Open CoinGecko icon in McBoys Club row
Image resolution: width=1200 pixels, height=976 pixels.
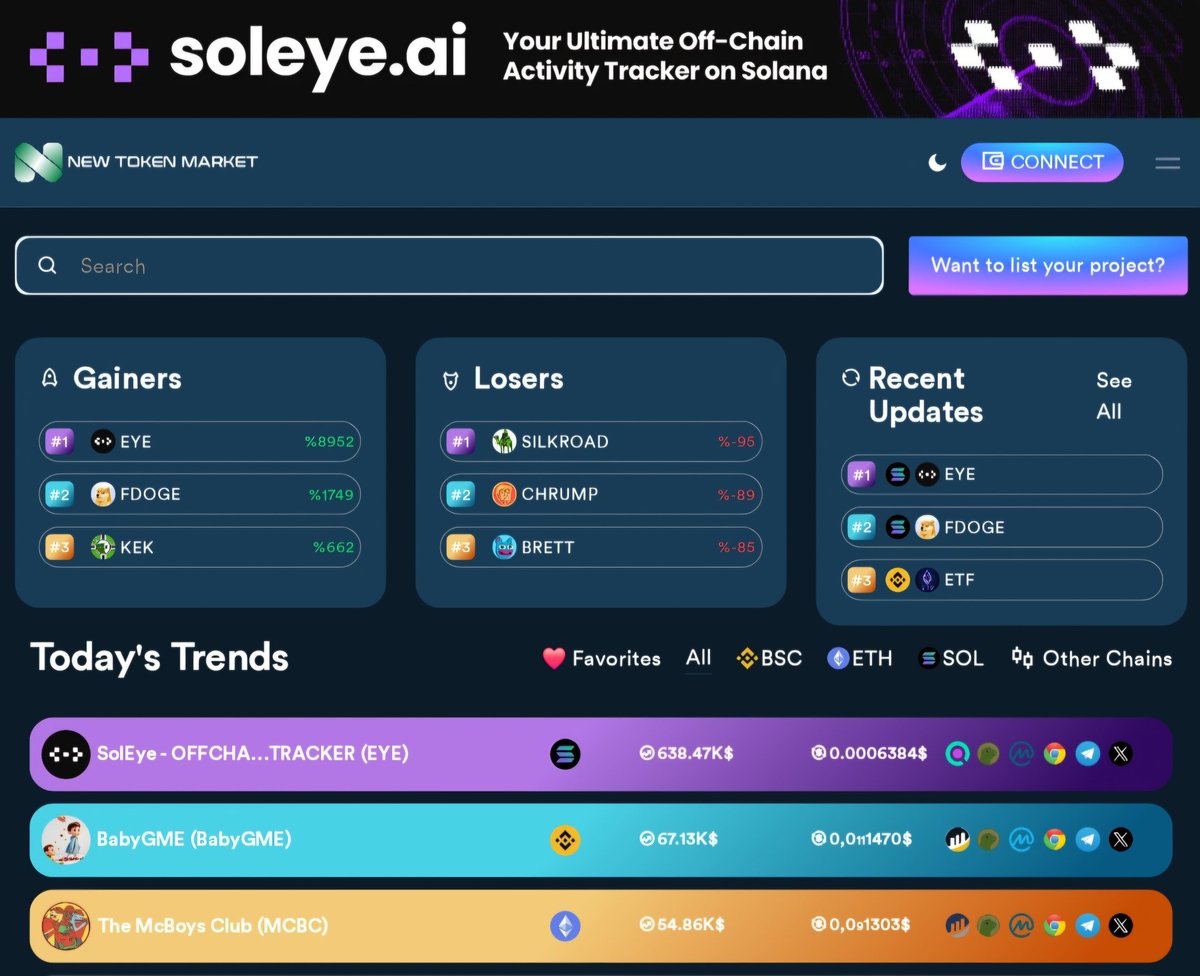click(x=989, y=926)
